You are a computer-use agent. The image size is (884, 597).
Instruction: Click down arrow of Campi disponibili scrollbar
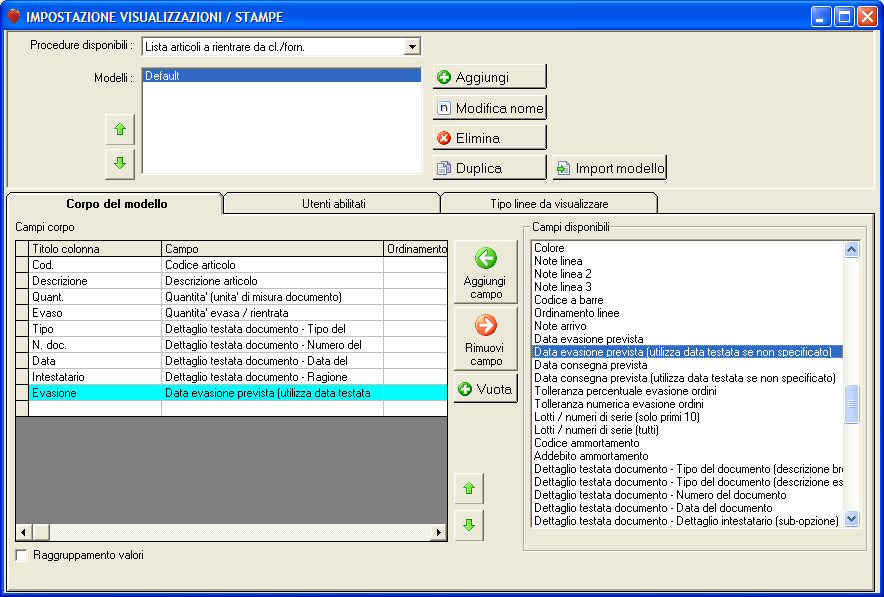click(851, 518)
